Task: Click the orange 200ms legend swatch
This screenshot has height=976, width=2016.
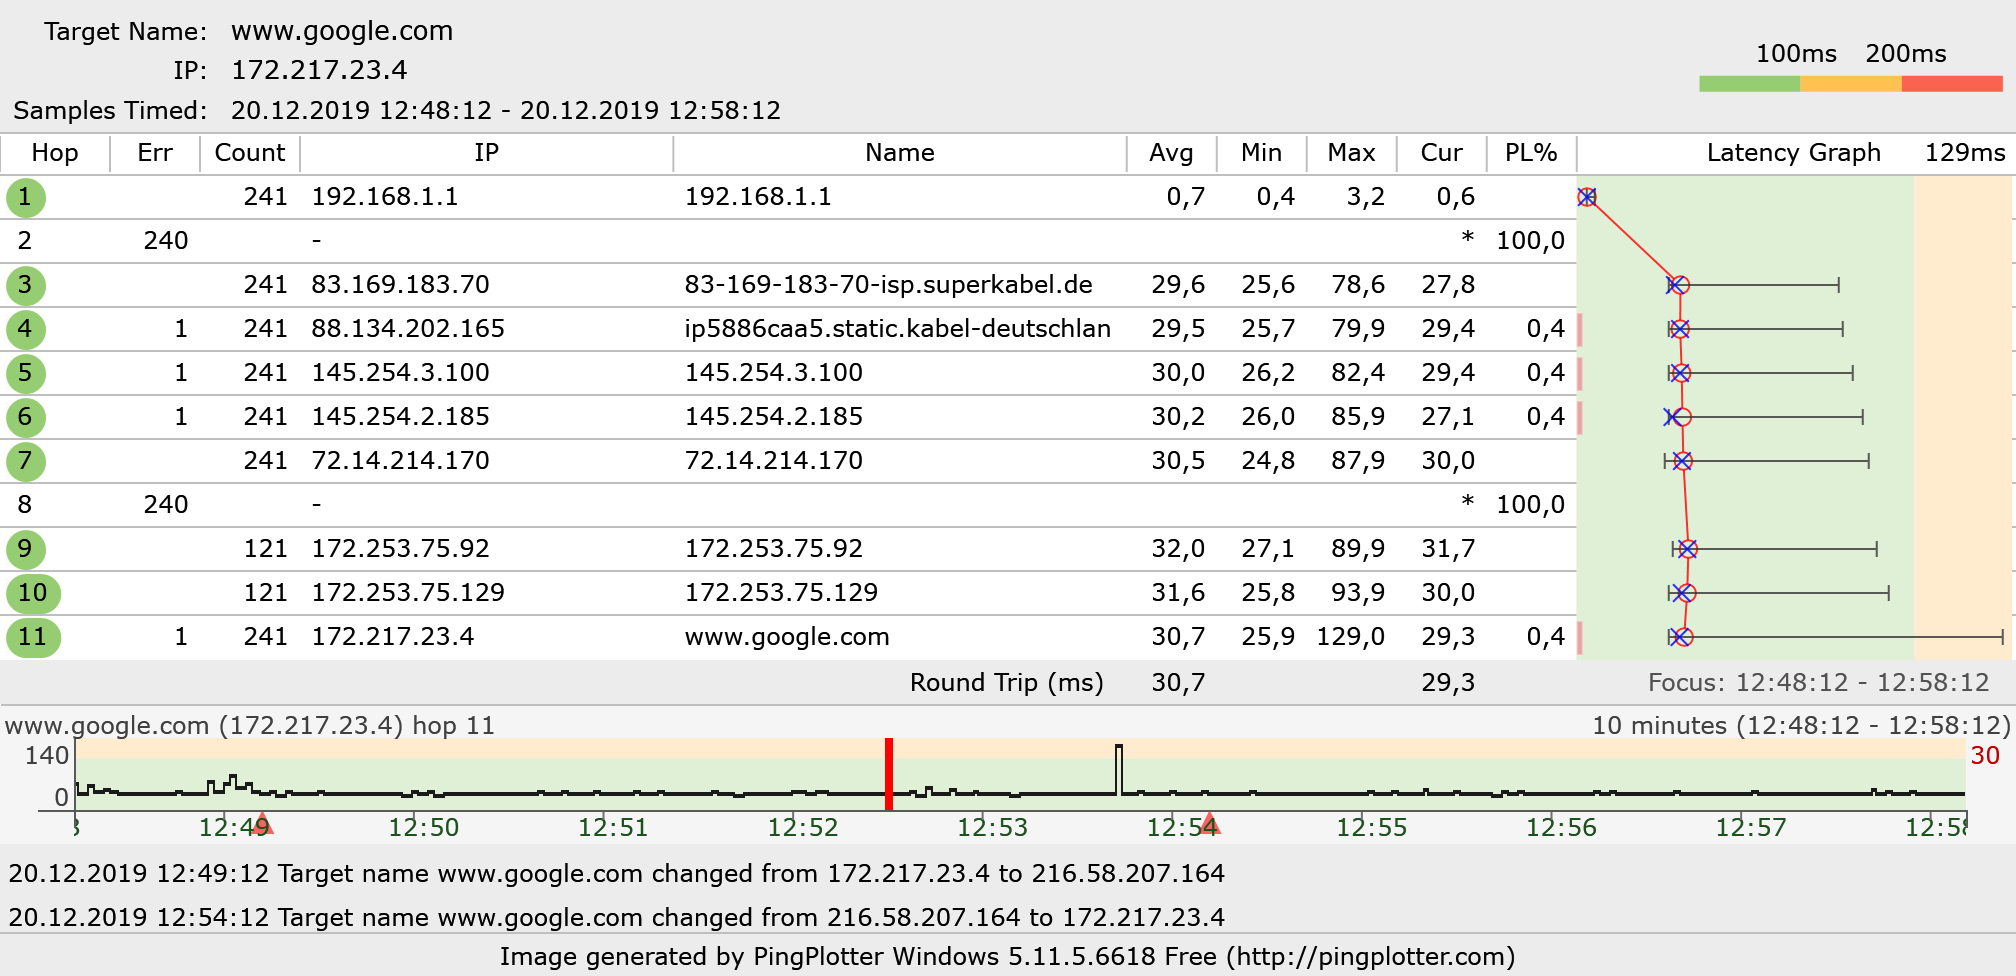Action: 1851,84
